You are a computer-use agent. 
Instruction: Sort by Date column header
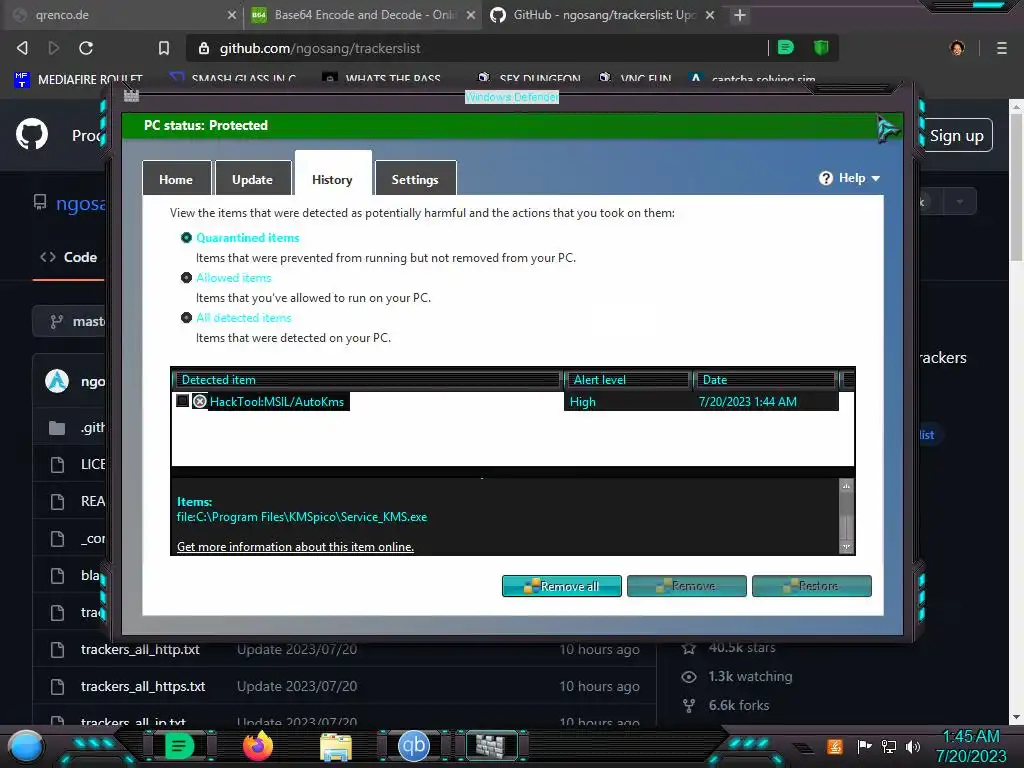(x=765, y=379)
